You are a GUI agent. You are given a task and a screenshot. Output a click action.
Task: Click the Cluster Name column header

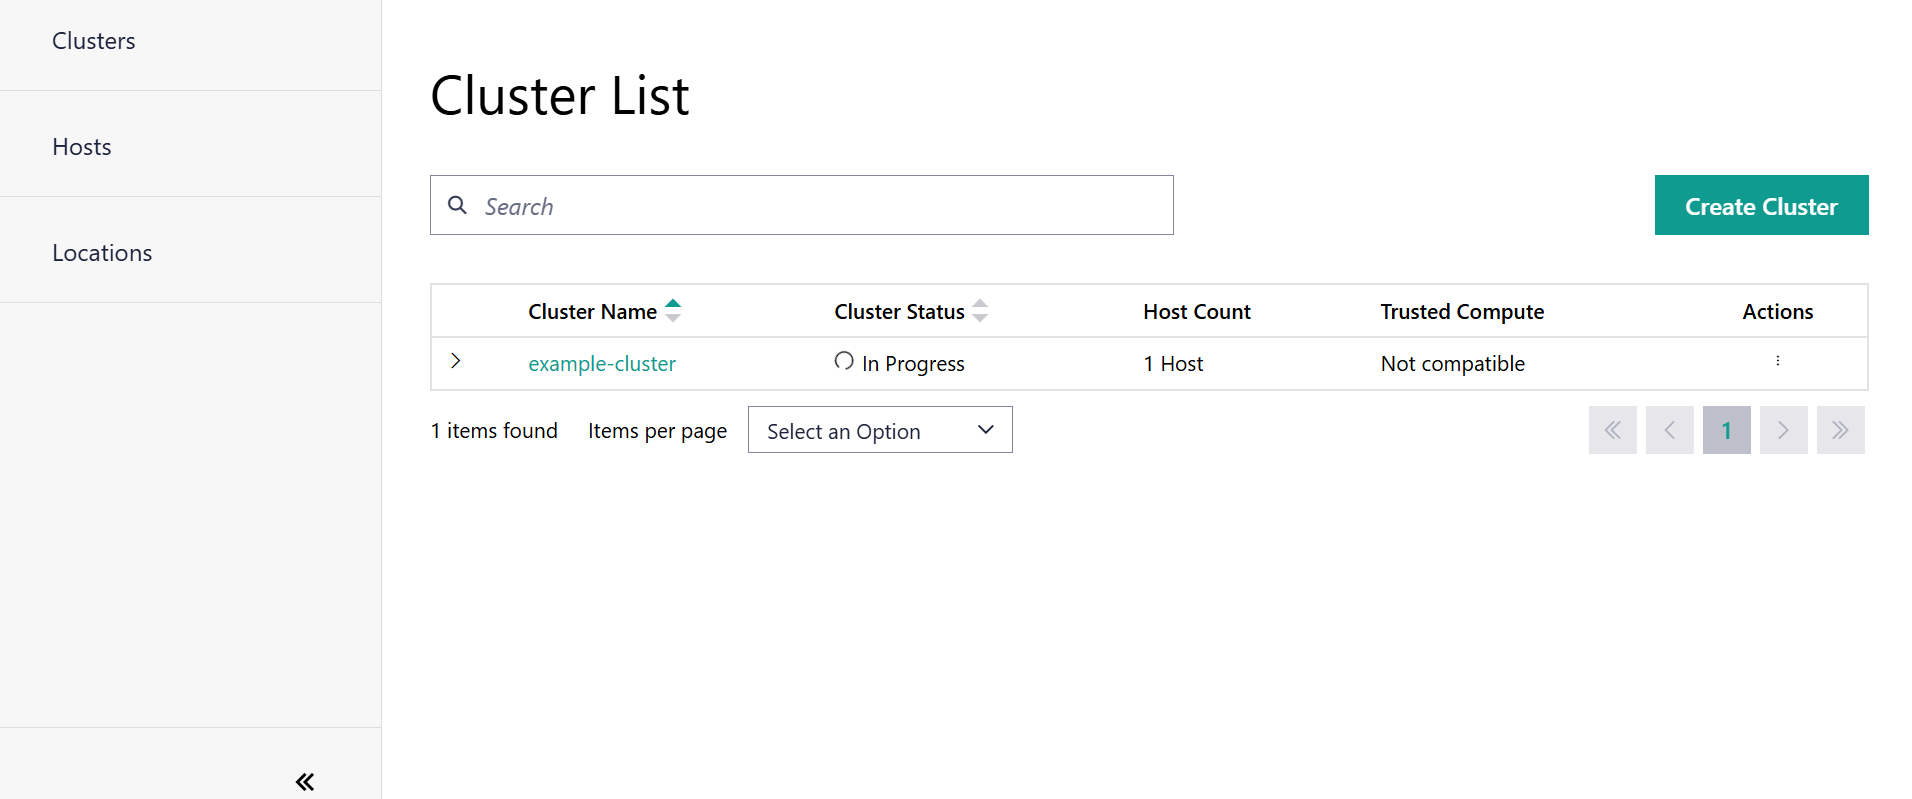(x=592, y=312)
